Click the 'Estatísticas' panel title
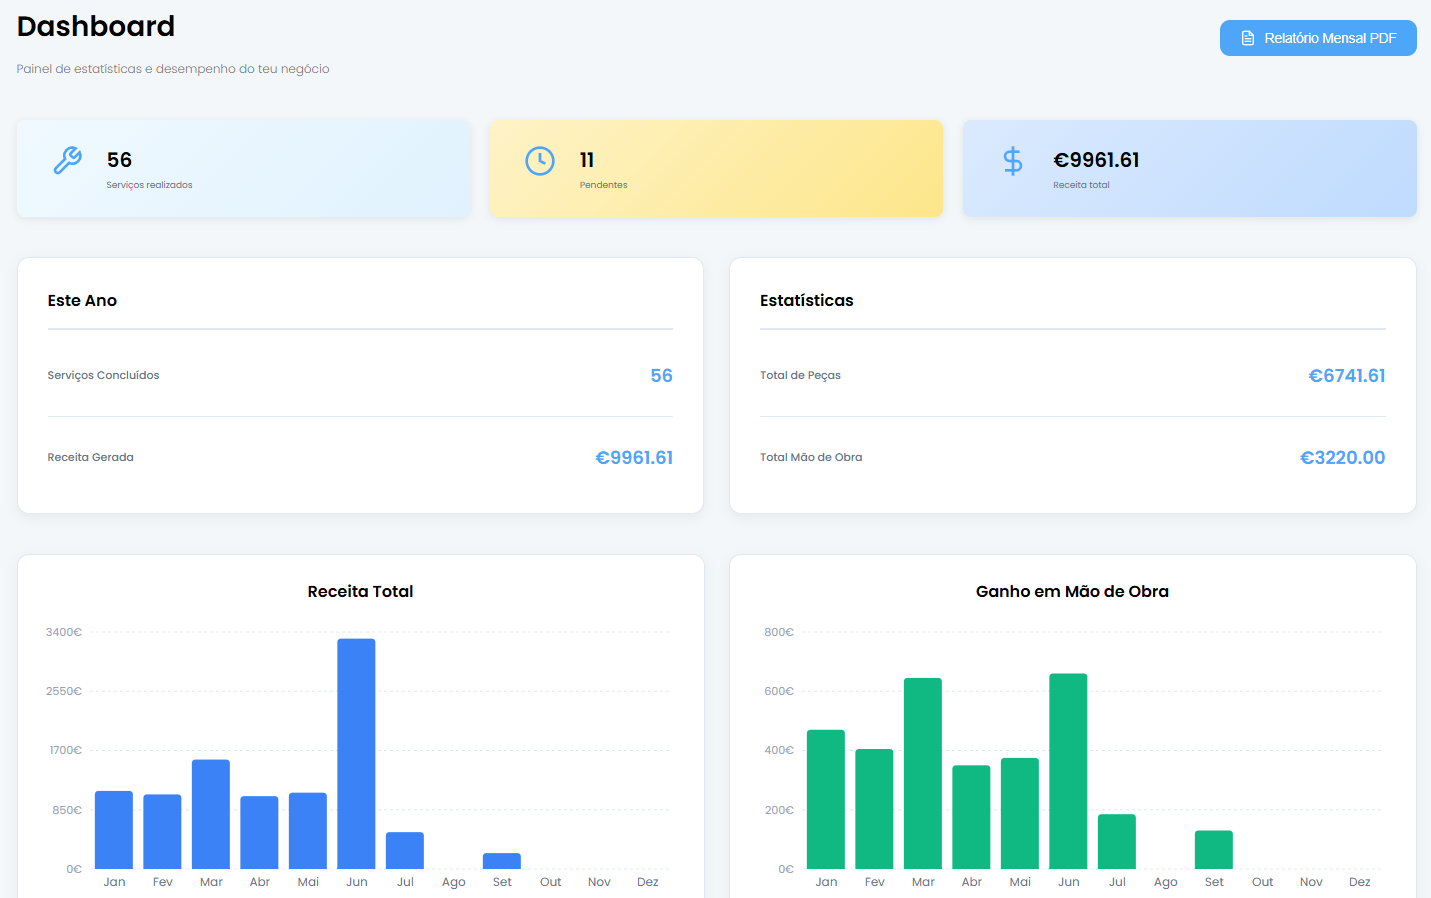Viewport: 1431px width, 898px height. 806,300
